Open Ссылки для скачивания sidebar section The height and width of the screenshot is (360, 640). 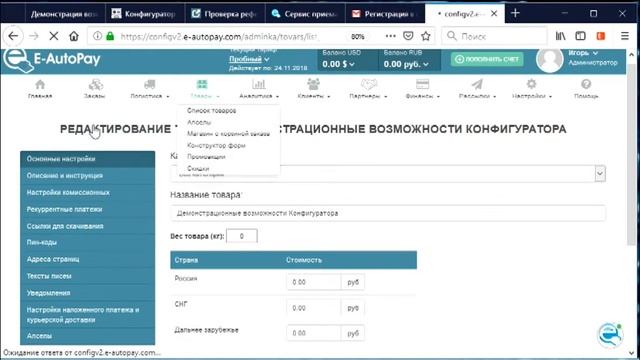pos(87,226)
